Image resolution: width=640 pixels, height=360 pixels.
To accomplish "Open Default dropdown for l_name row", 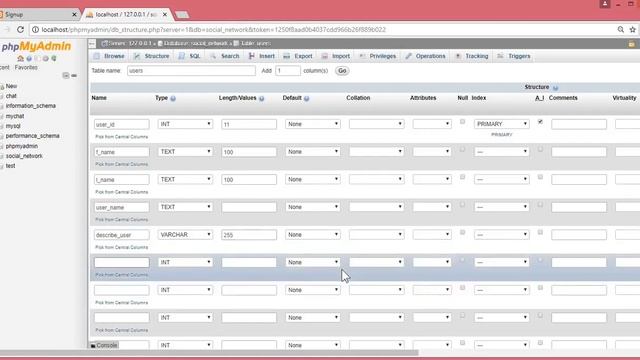I will (x=313, y=180).
